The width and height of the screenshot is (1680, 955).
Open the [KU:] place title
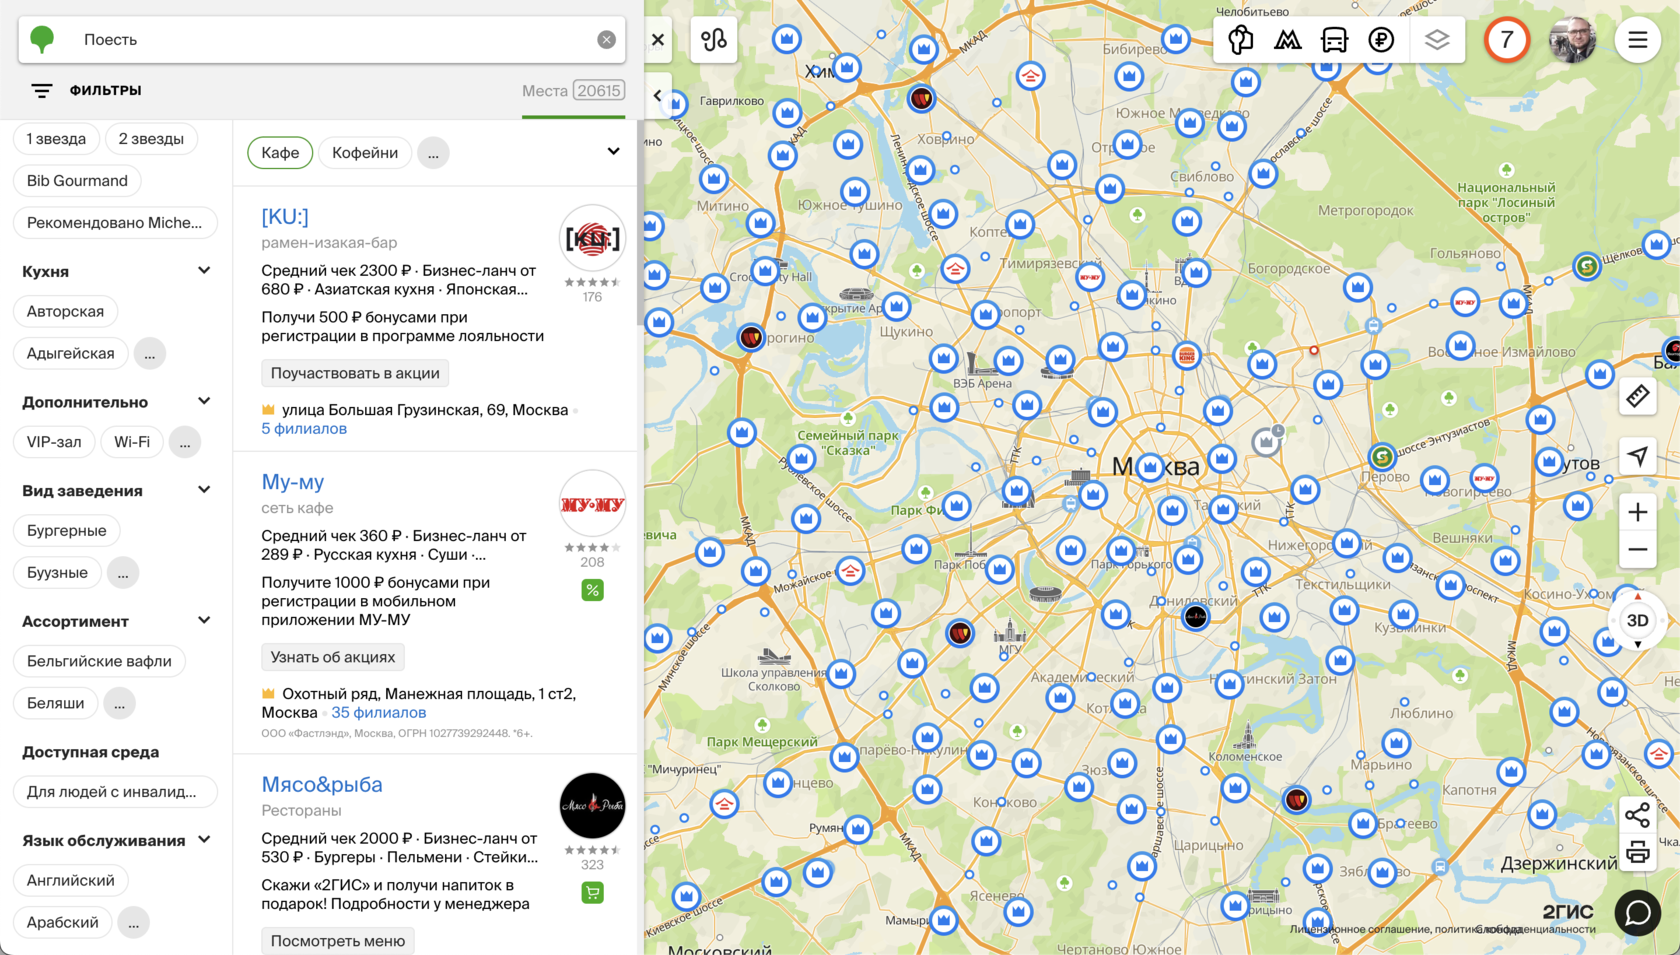click(285, 216)
